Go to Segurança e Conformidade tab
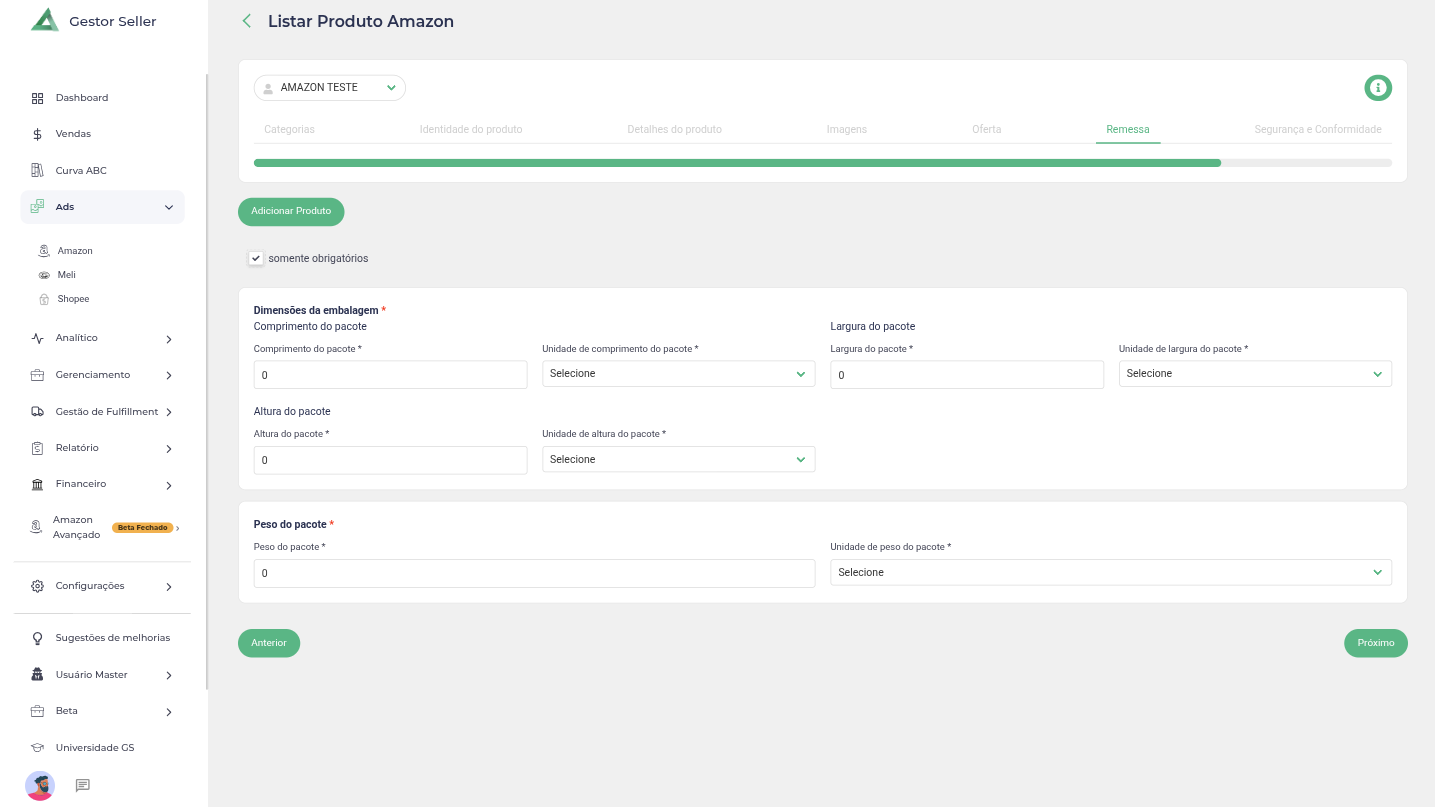 (1317, 130)
